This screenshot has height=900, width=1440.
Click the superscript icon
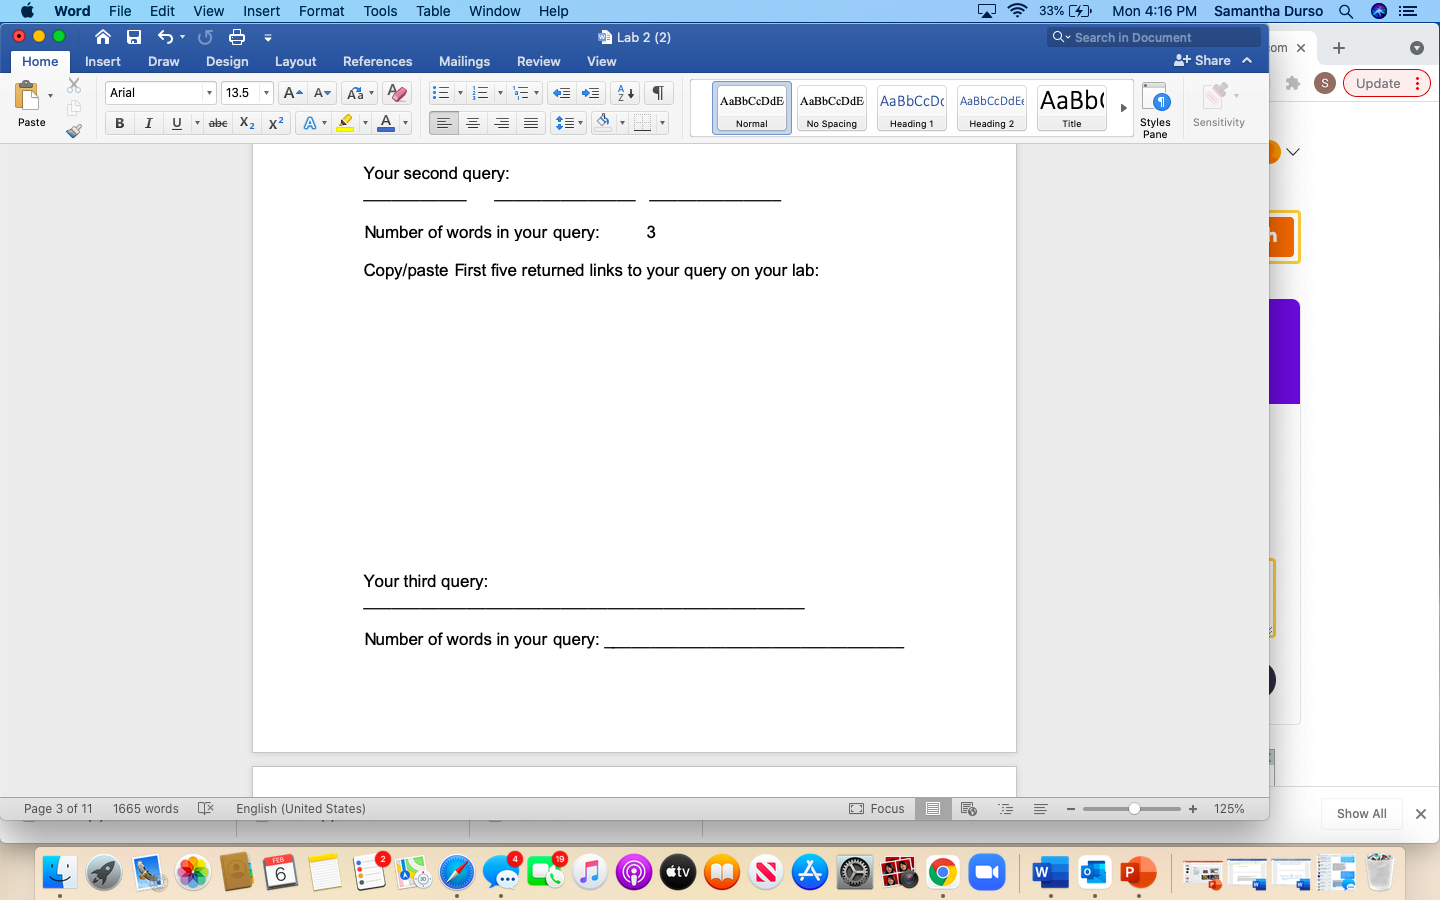click(x=275, y=123)
